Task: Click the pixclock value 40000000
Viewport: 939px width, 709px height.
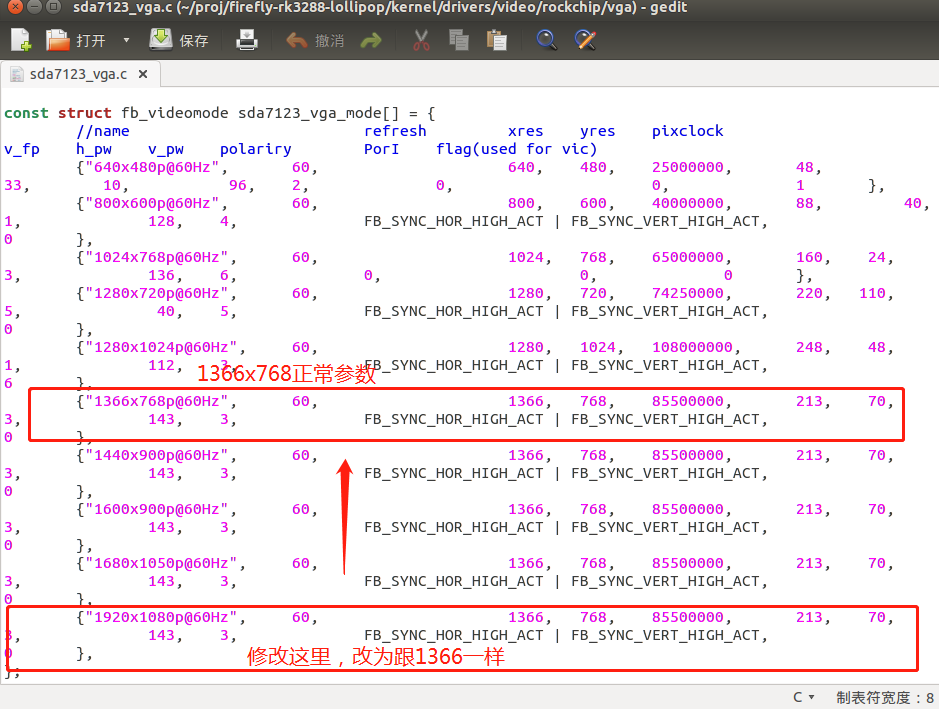Action: pyautogui.click(x=687, y=203)
